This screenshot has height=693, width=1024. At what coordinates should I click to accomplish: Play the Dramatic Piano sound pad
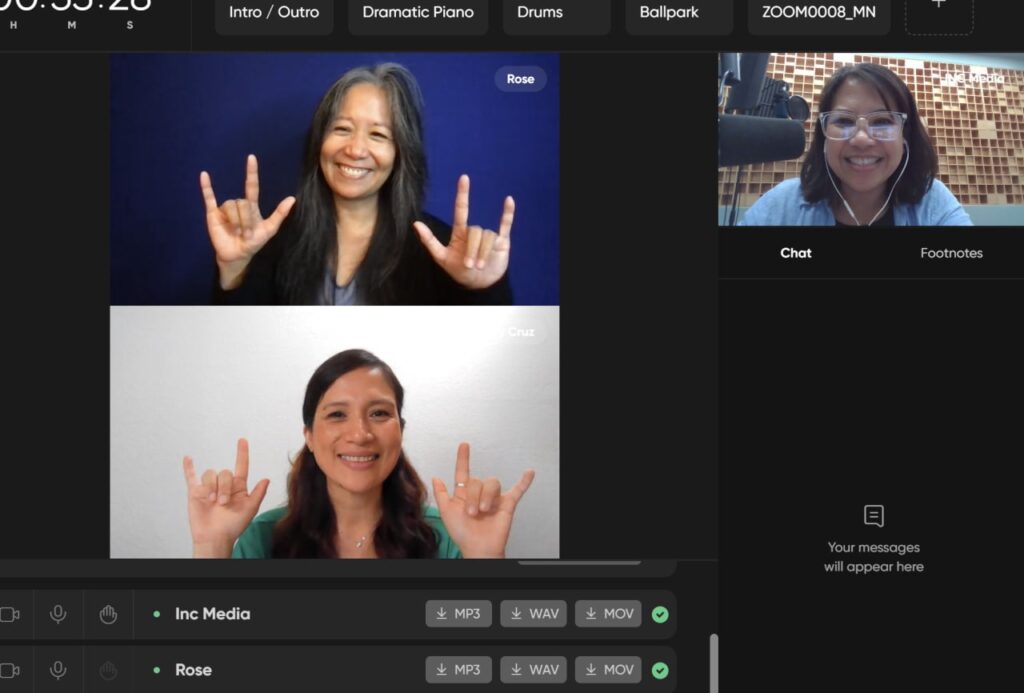point(417,14)
